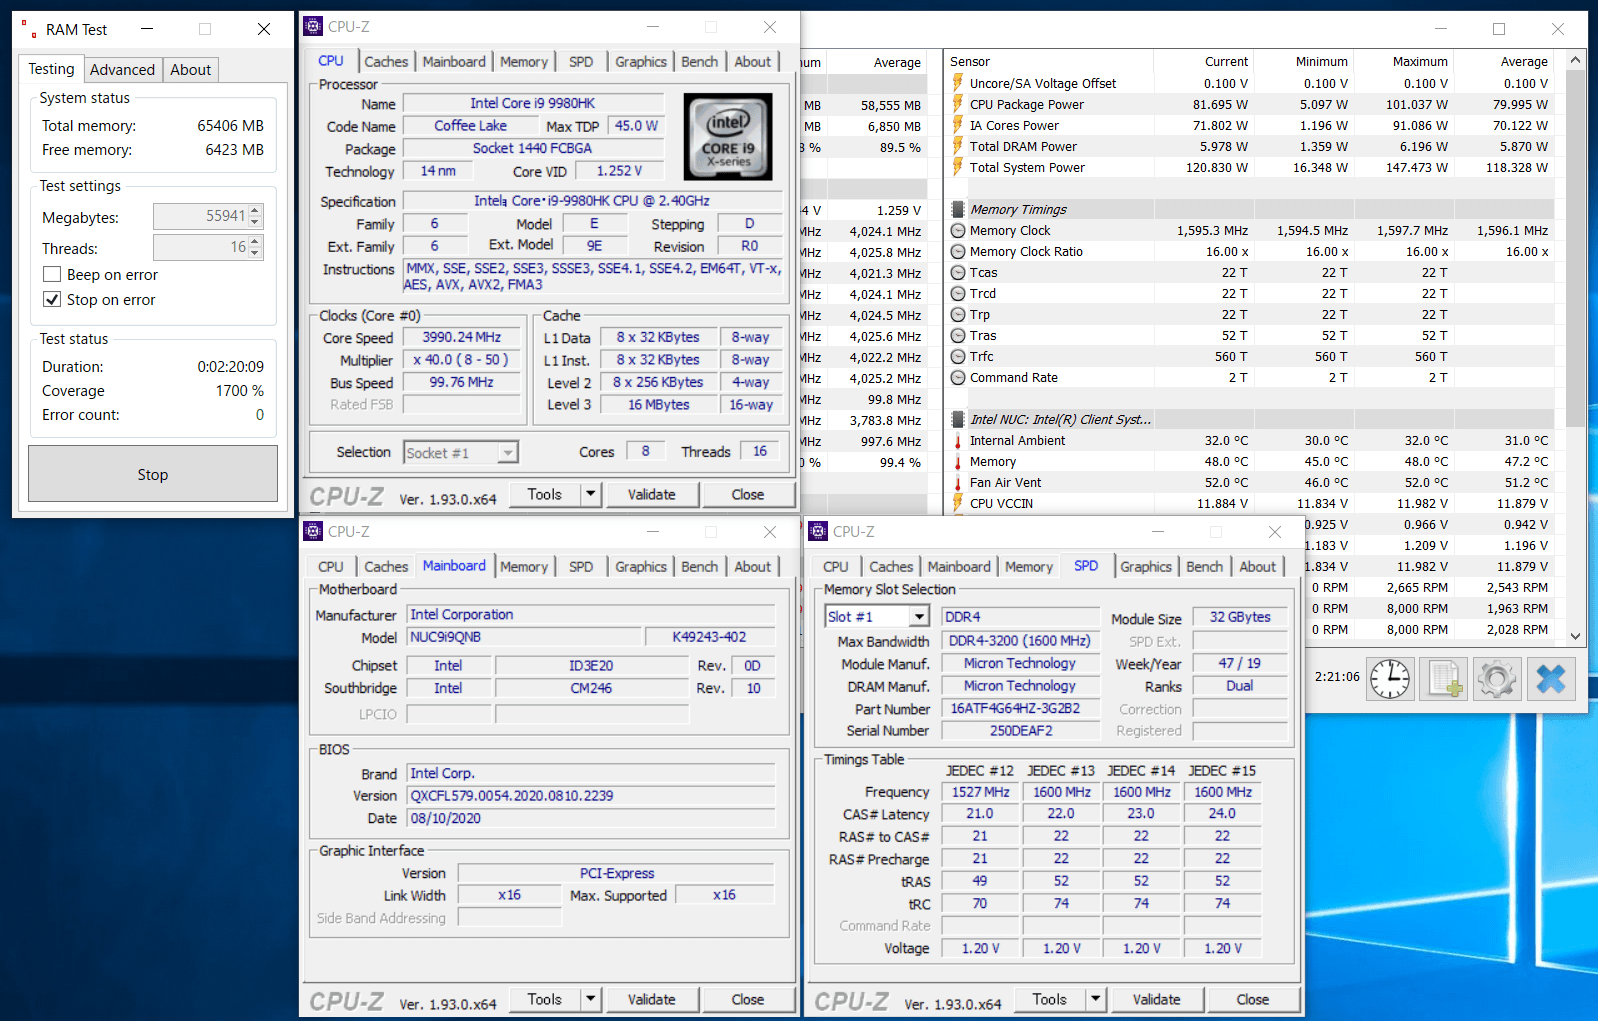
Task: Click the lightning icon beside CPU Package Power
Action: pos(958,105)
